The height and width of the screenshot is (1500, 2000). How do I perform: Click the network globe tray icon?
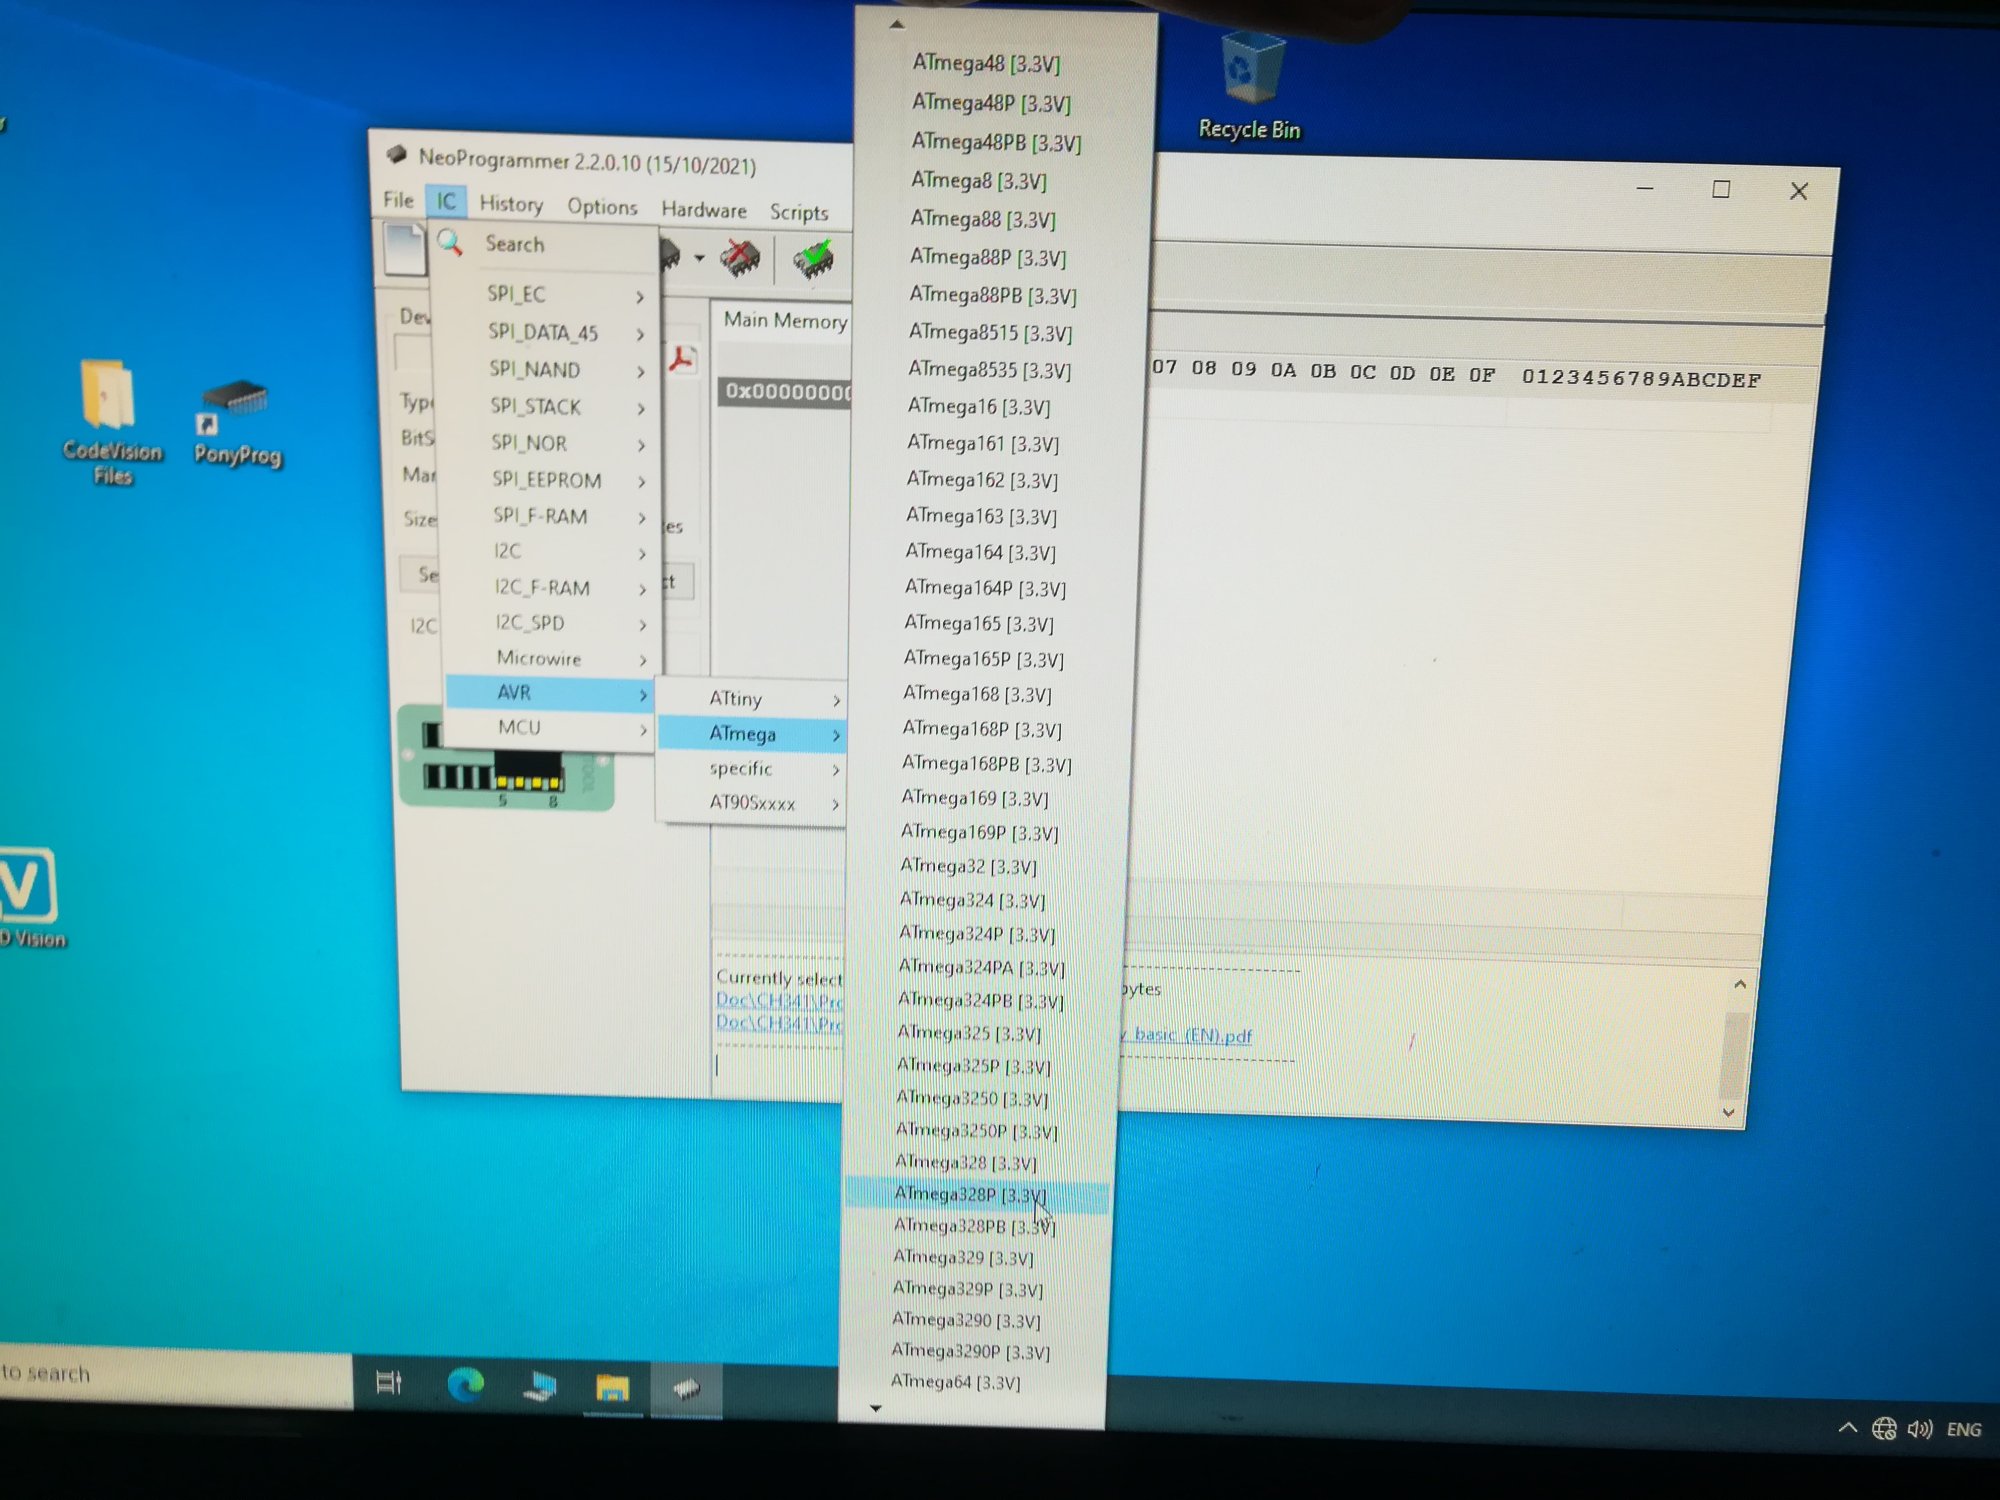click(x=1884, y=1428)
